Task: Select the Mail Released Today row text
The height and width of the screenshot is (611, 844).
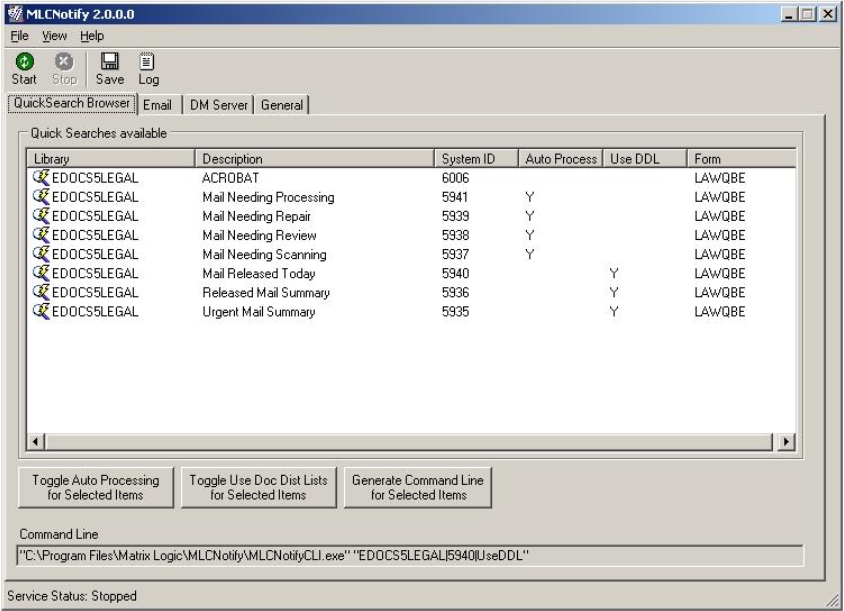Action: pos(258,273)
